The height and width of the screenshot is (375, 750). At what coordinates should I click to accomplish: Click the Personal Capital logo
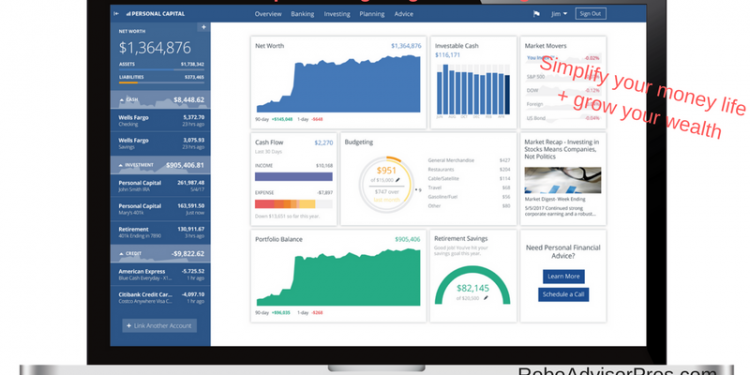[x=155, y=14]
